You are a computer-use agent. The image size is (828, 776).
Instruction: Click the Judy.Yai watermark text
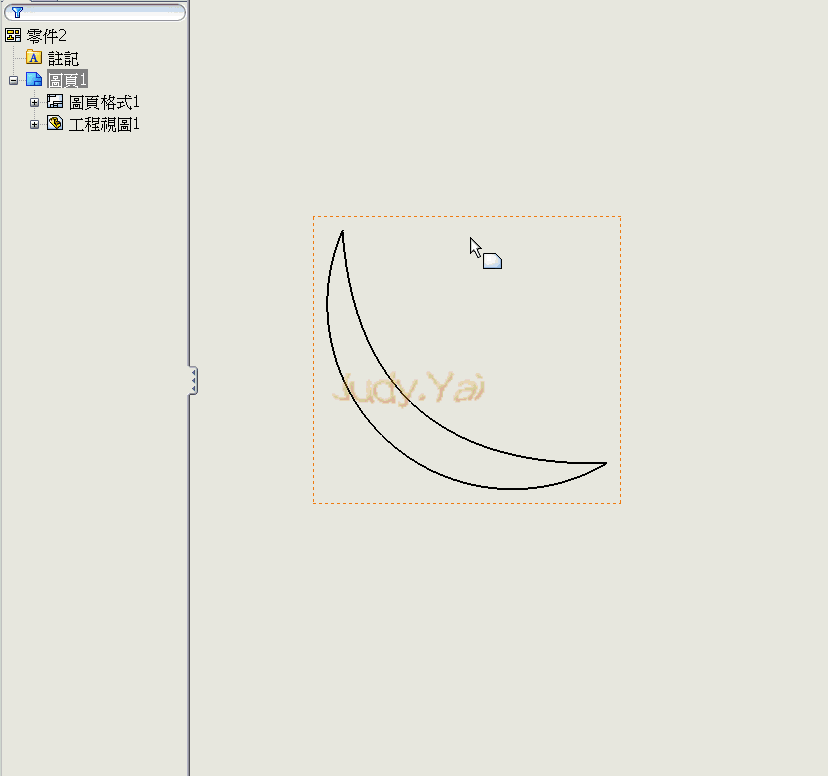[410, 386]
